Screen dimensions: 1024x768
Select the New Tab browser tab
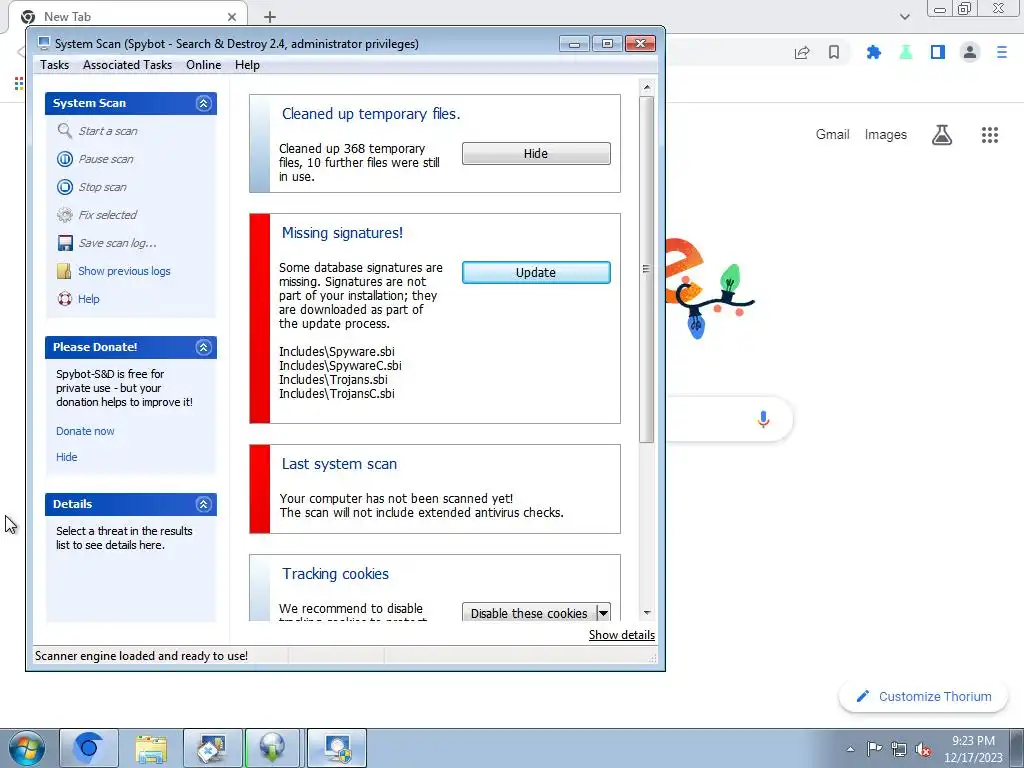tap(129, 17)
